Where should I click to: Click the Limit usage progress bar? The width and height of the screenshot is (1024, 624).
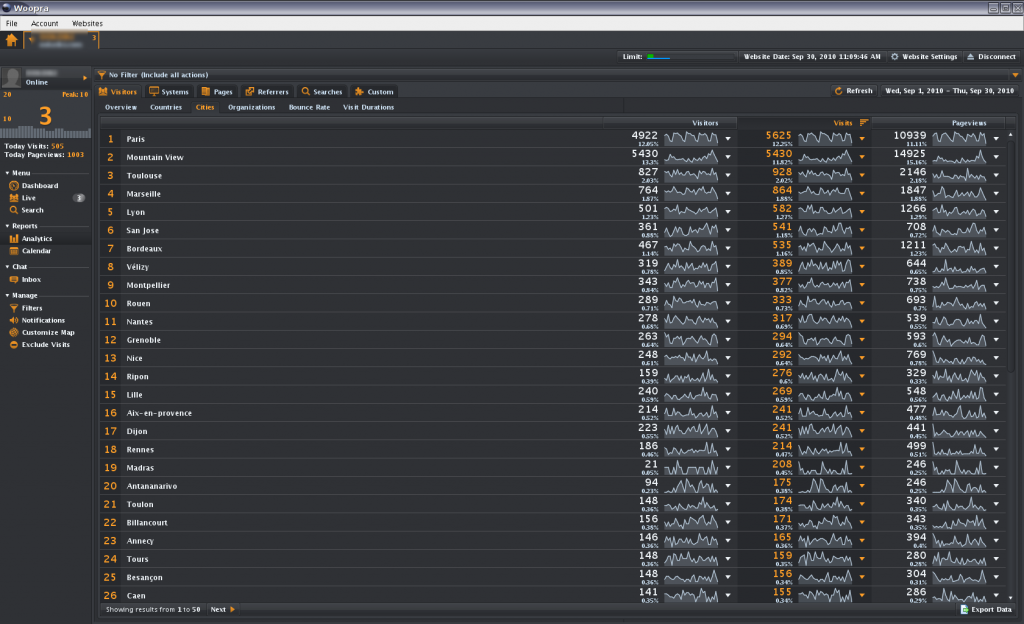pos(691,57)
